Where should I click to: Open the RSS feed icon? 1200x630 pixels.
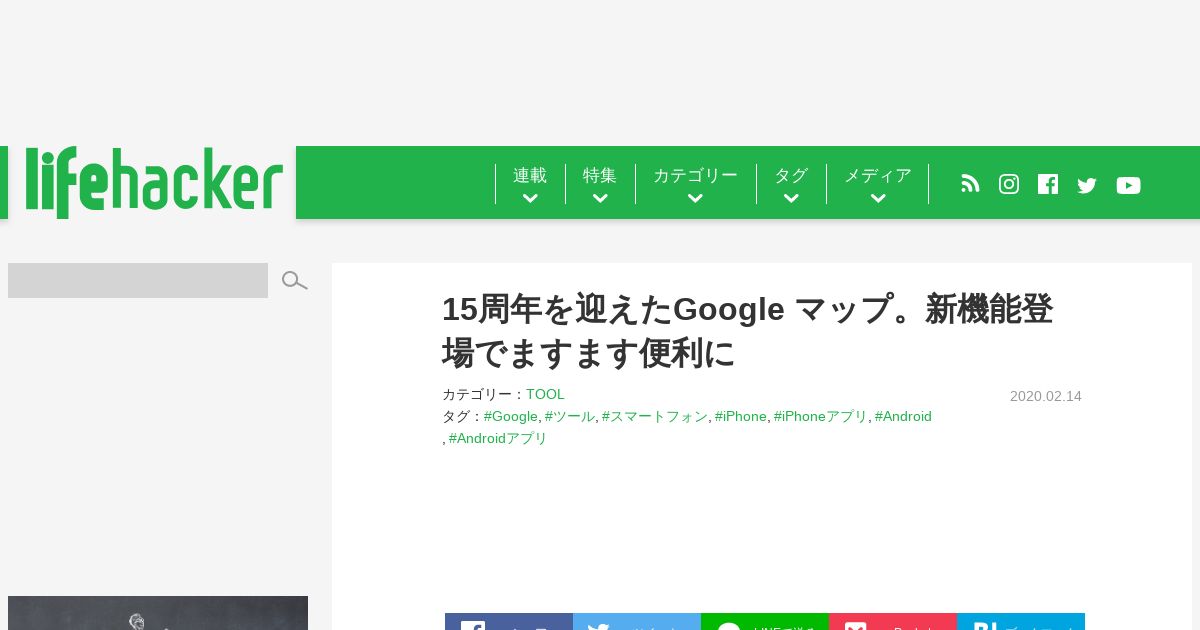970,184
